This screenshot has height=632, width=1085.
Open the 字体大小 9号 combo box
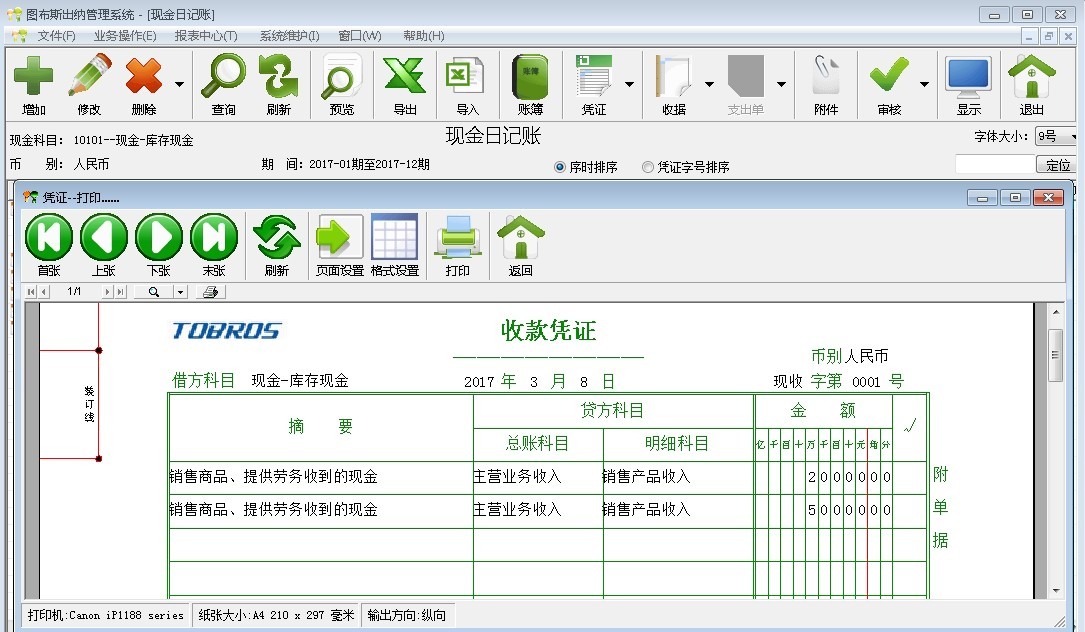(x=1057, y=136)
